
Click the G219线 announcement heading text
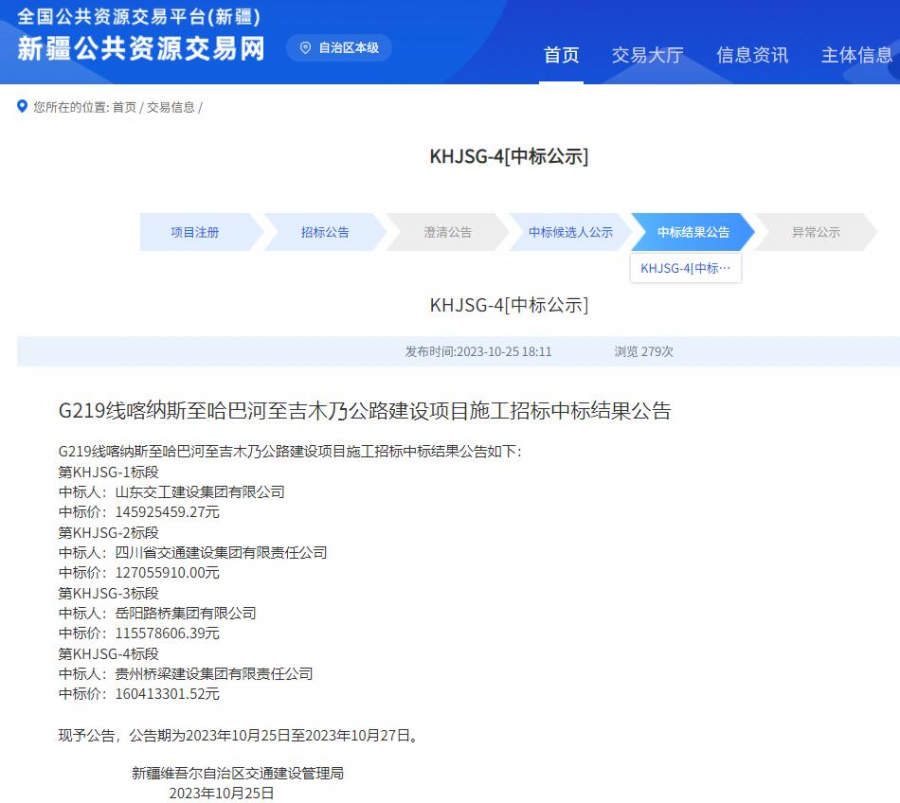click(364, 410)
